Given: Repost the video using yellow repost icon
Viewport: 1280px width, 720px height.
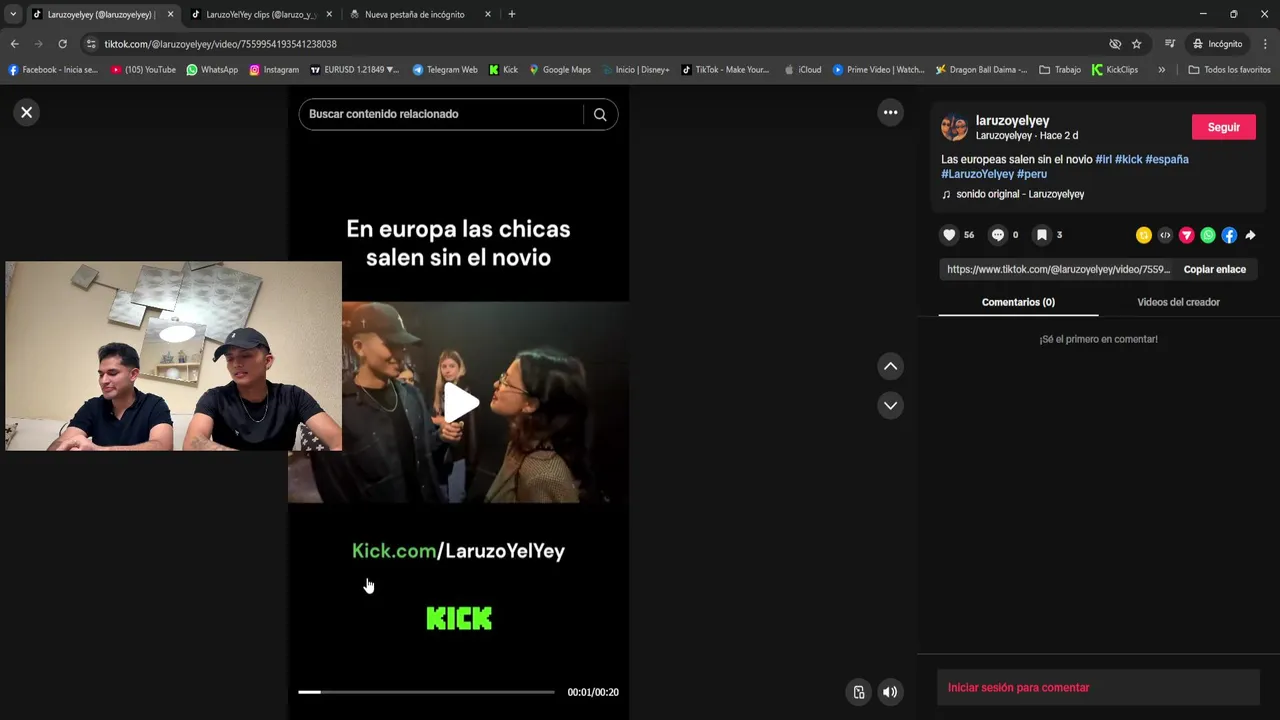Looking at the screenshot, I should pyautogui.click(x=1143, y=235).
